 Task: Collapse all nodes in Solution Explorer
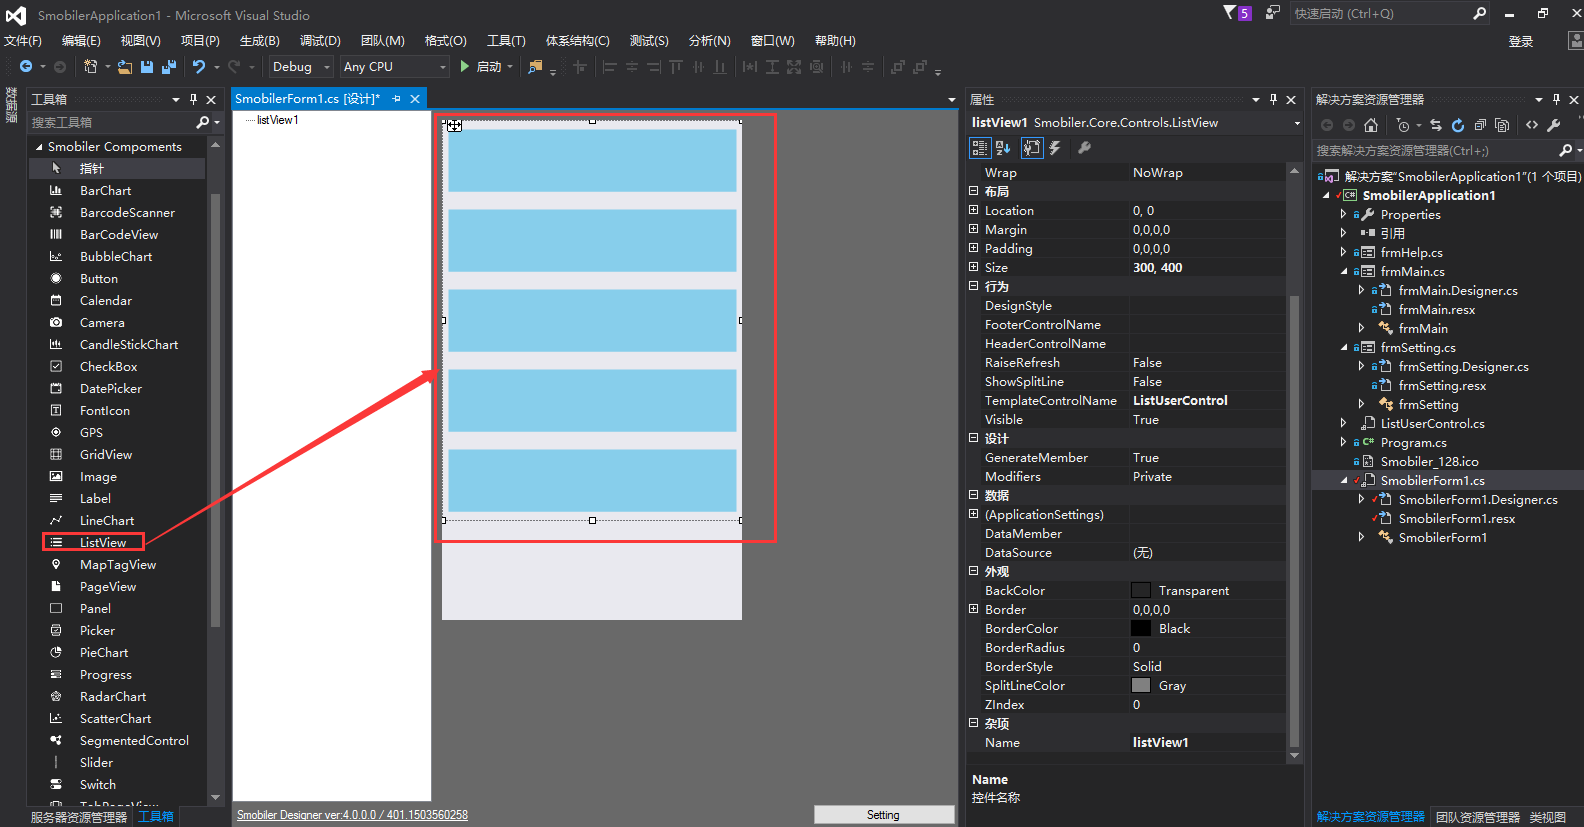click(1480, 125)
